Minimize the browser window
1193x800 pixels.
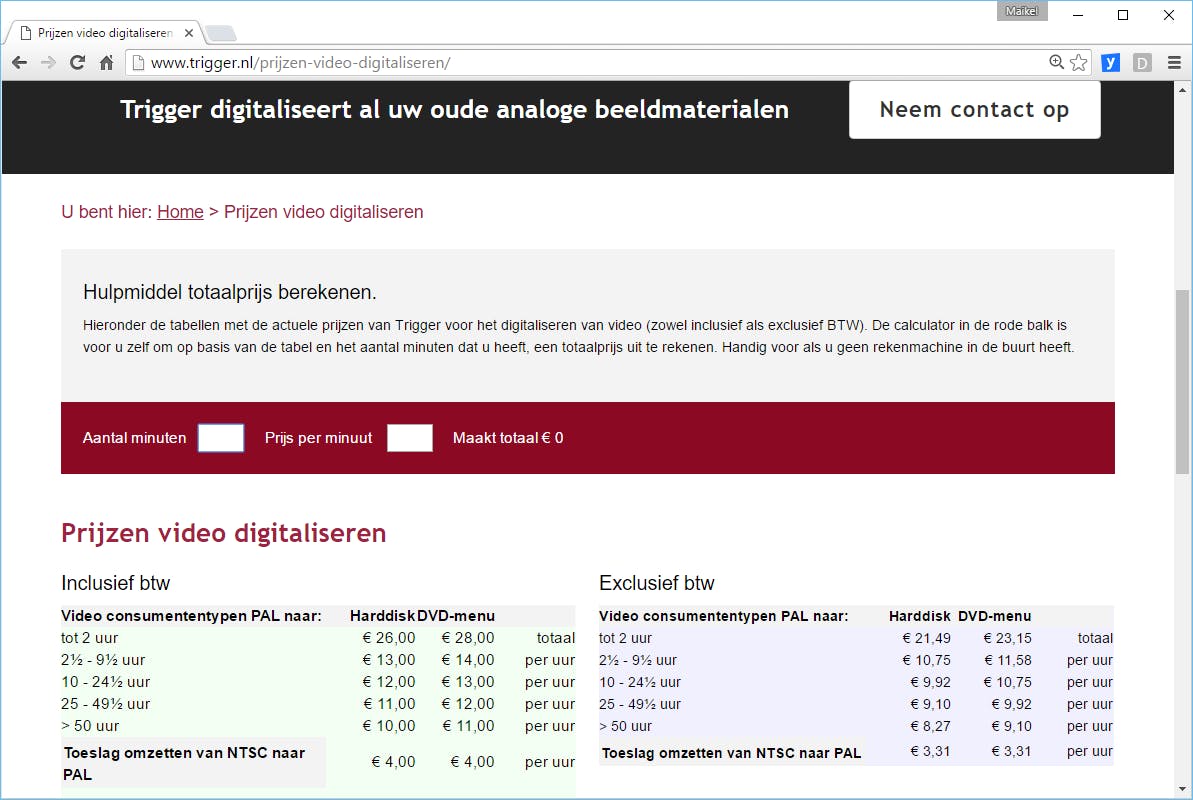click(x=1078, y=14)
